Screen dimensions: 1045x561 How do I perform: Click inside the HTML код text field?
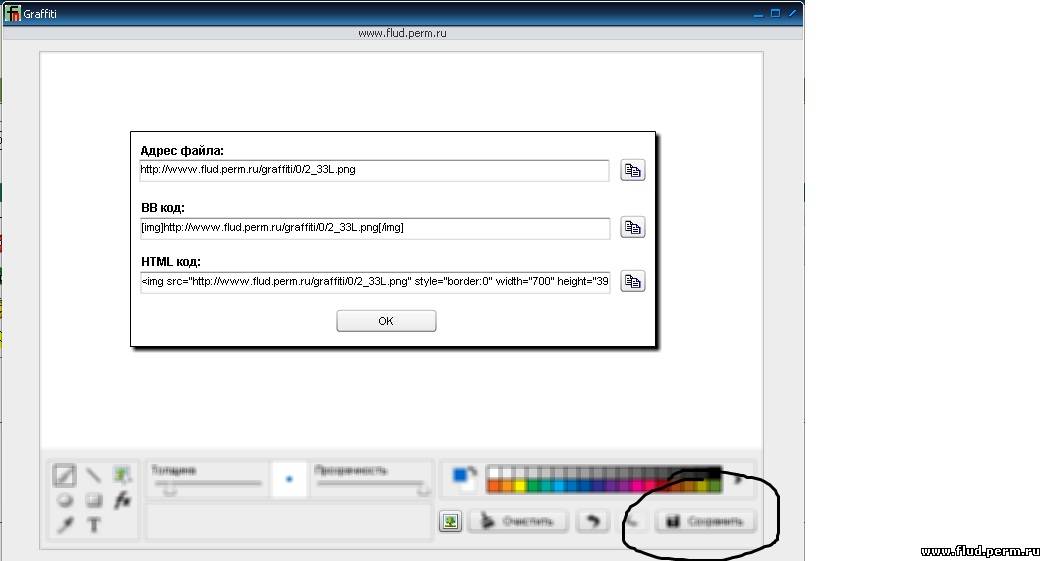(x=374, y=282)
